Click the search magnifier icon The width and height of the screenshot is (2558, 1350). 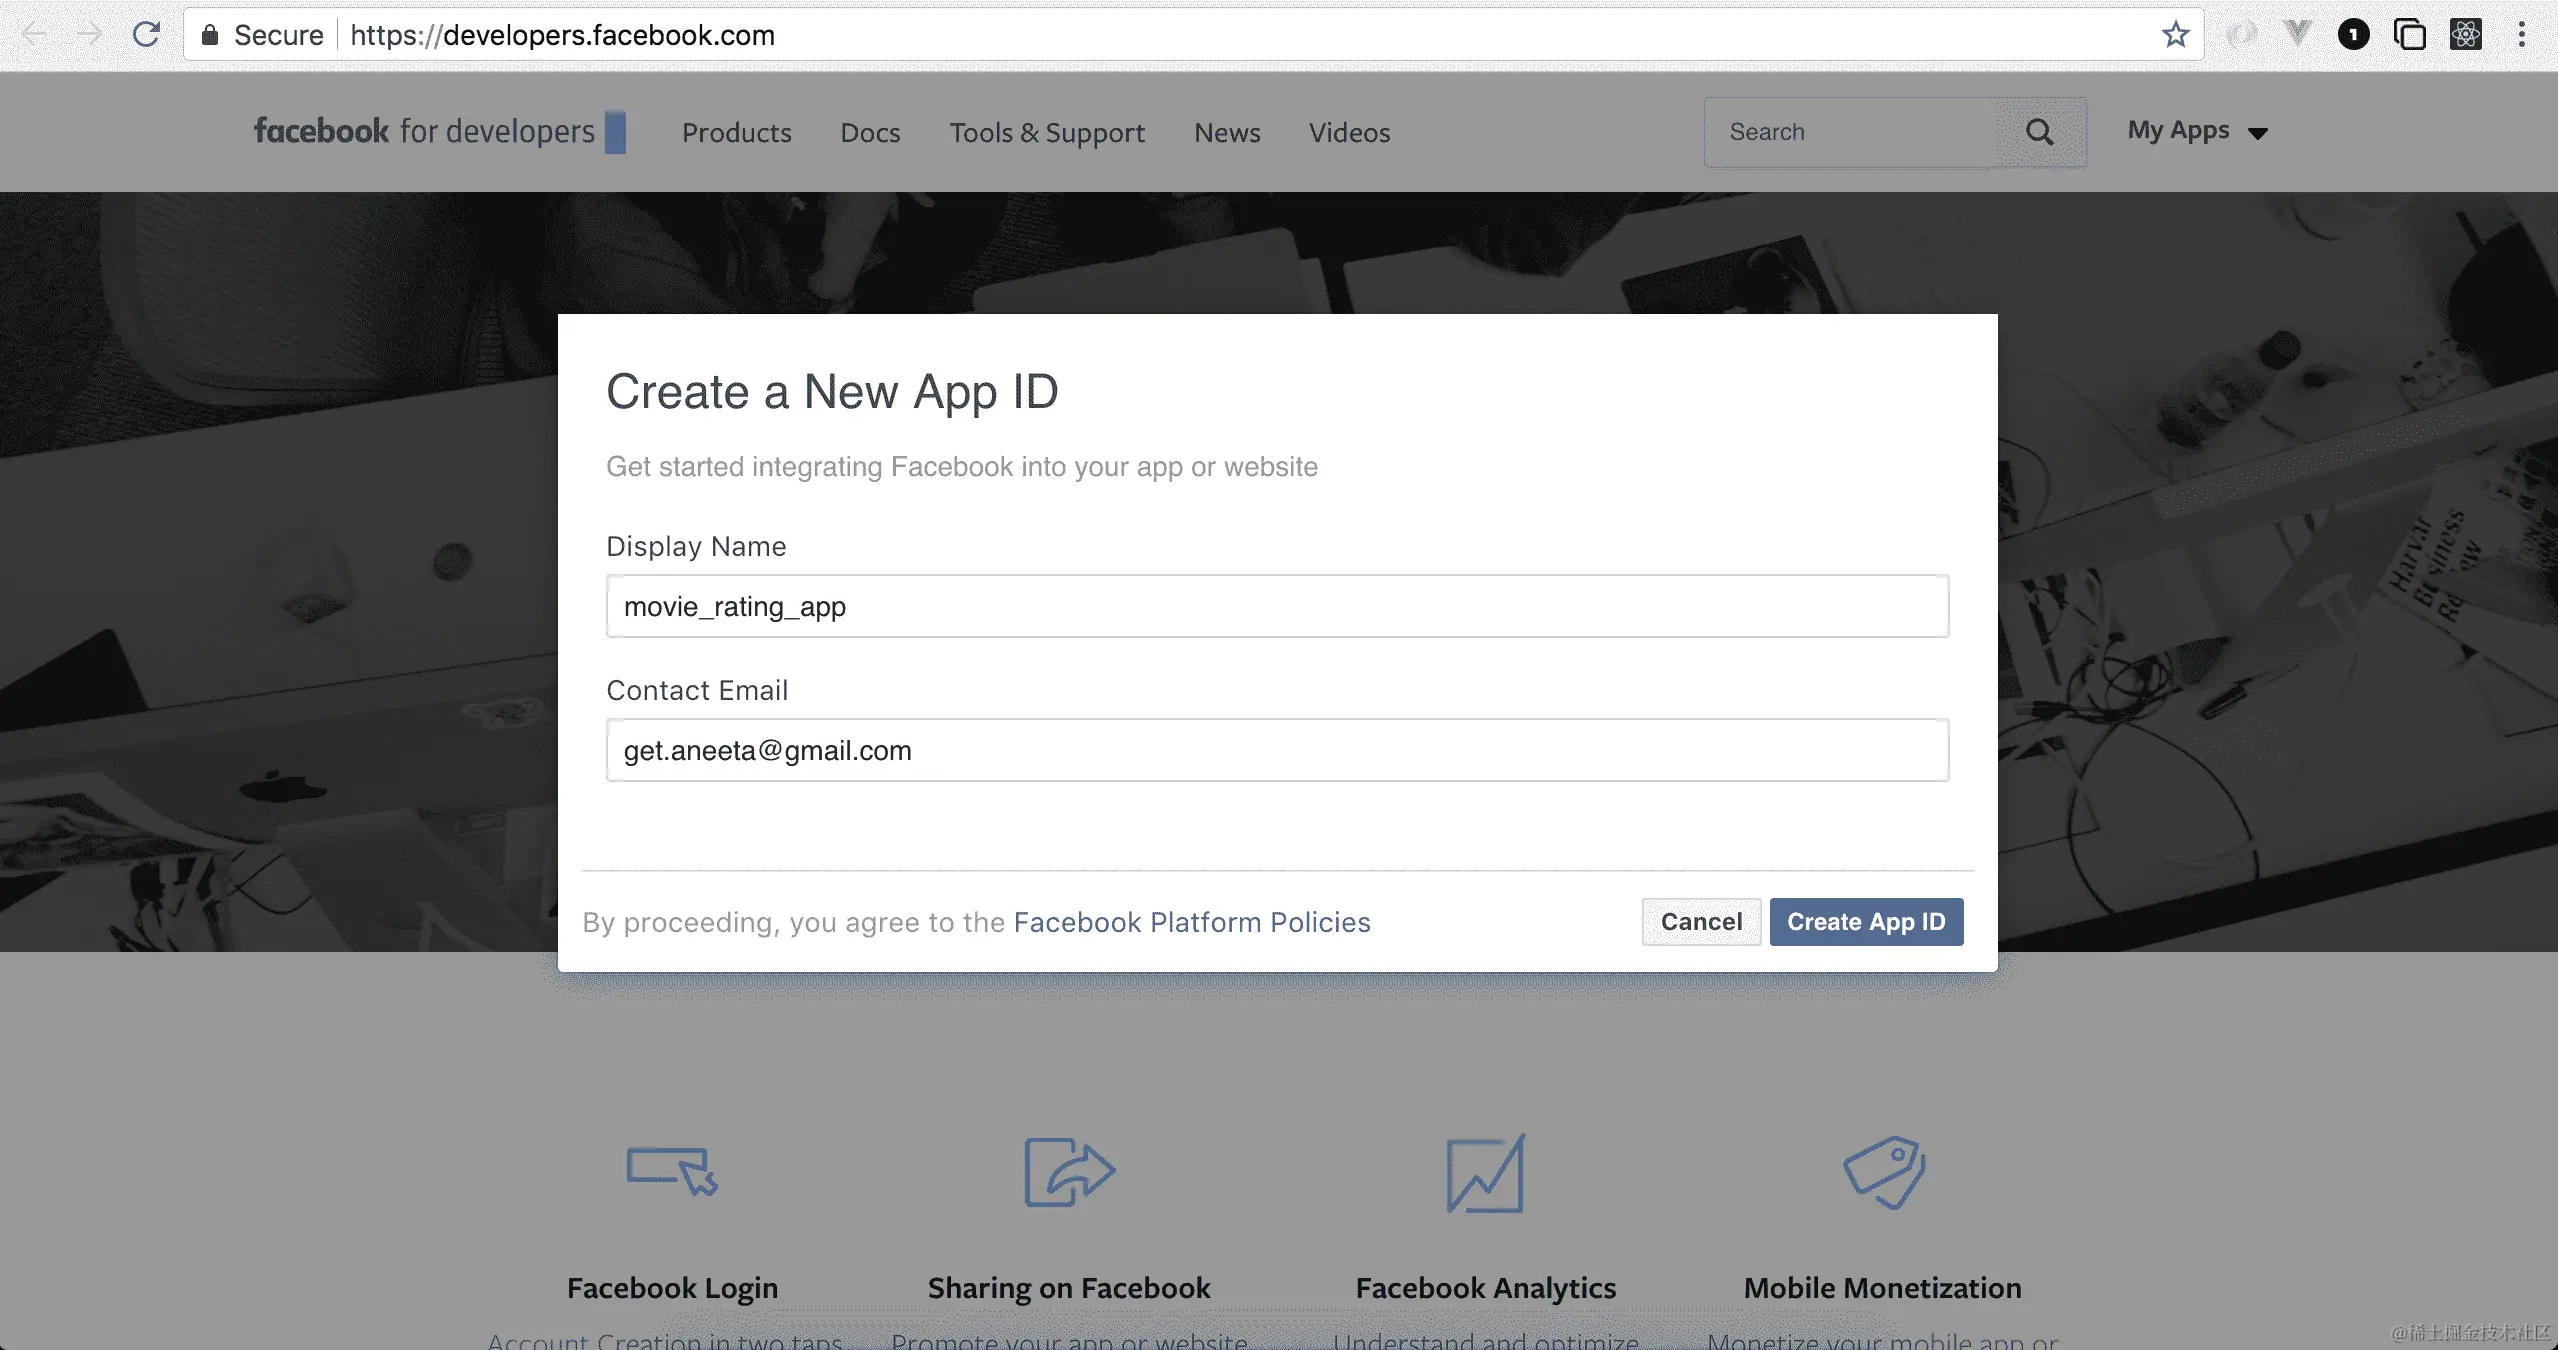click(x=2039, y=132)
